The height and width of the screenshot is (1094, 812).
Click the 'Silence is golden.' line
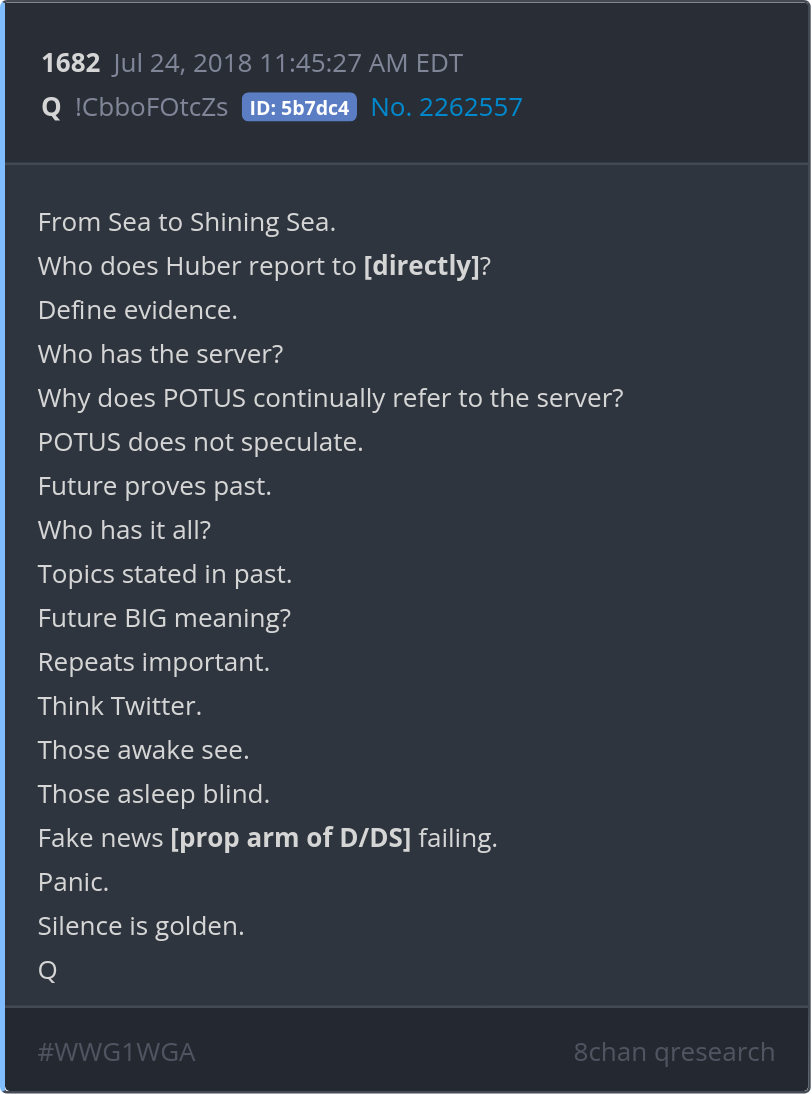[x=141, y=926]
